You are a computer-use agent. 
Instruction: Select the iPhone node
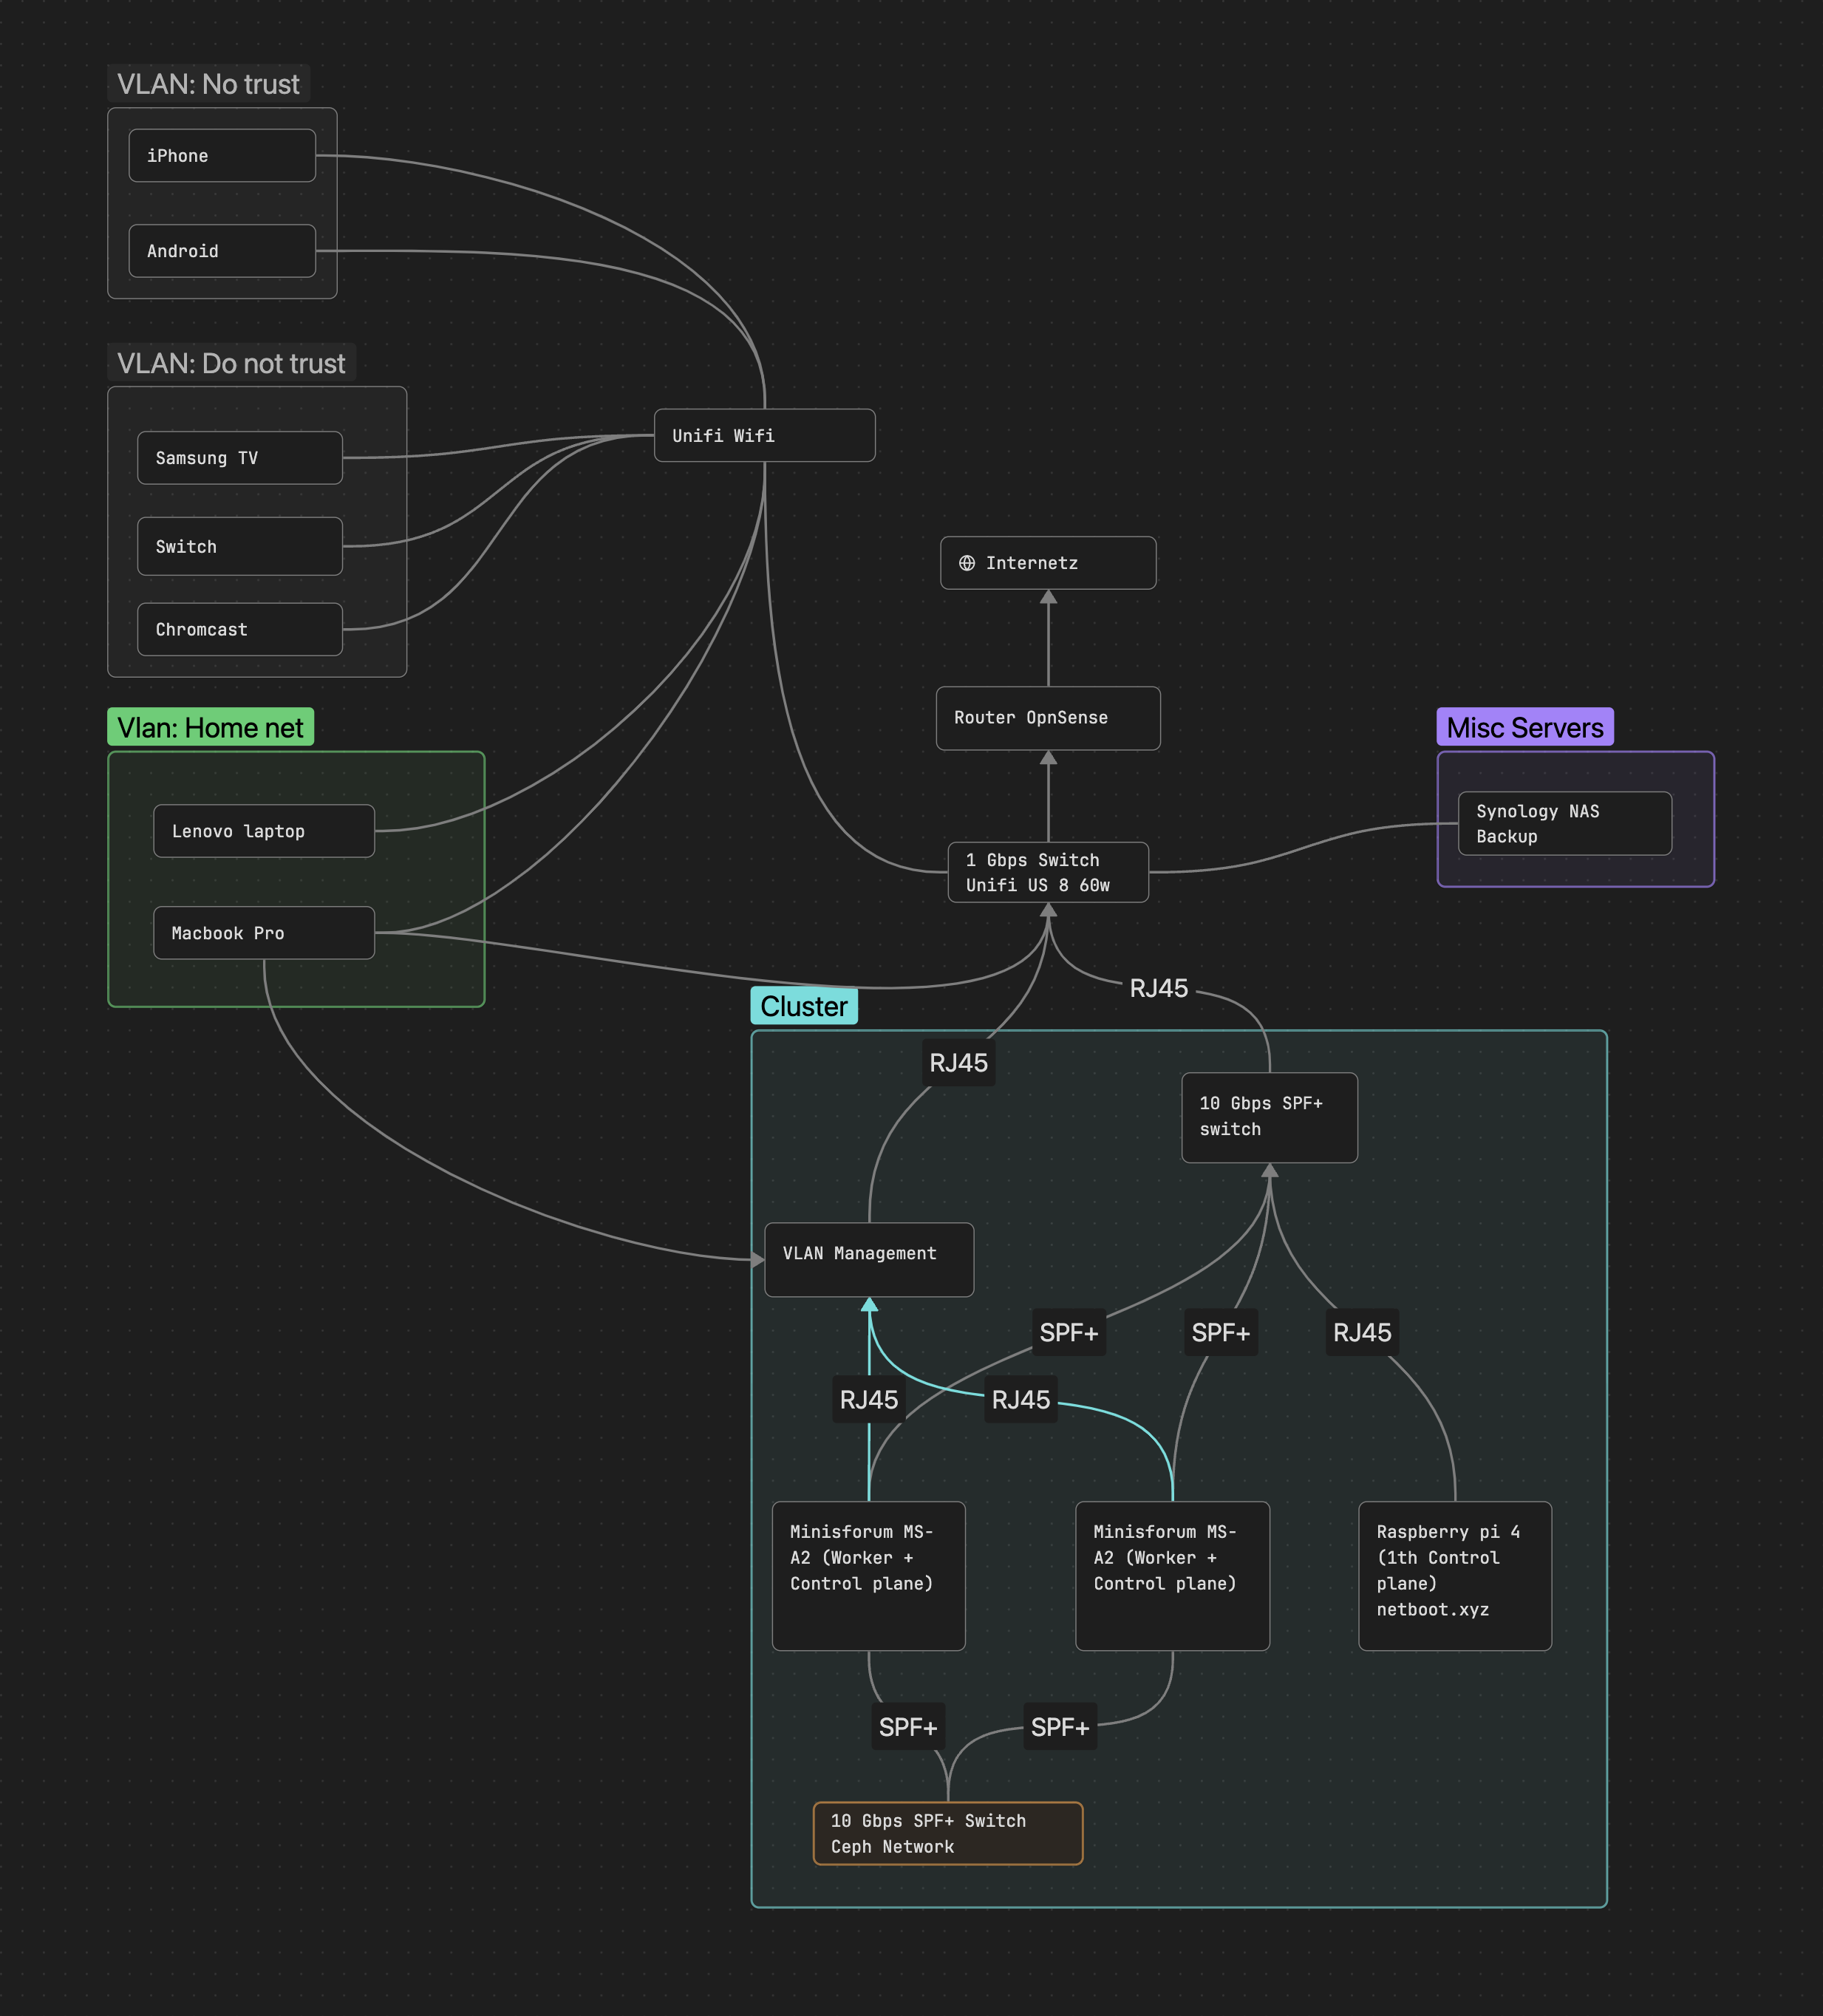[222, 156]
